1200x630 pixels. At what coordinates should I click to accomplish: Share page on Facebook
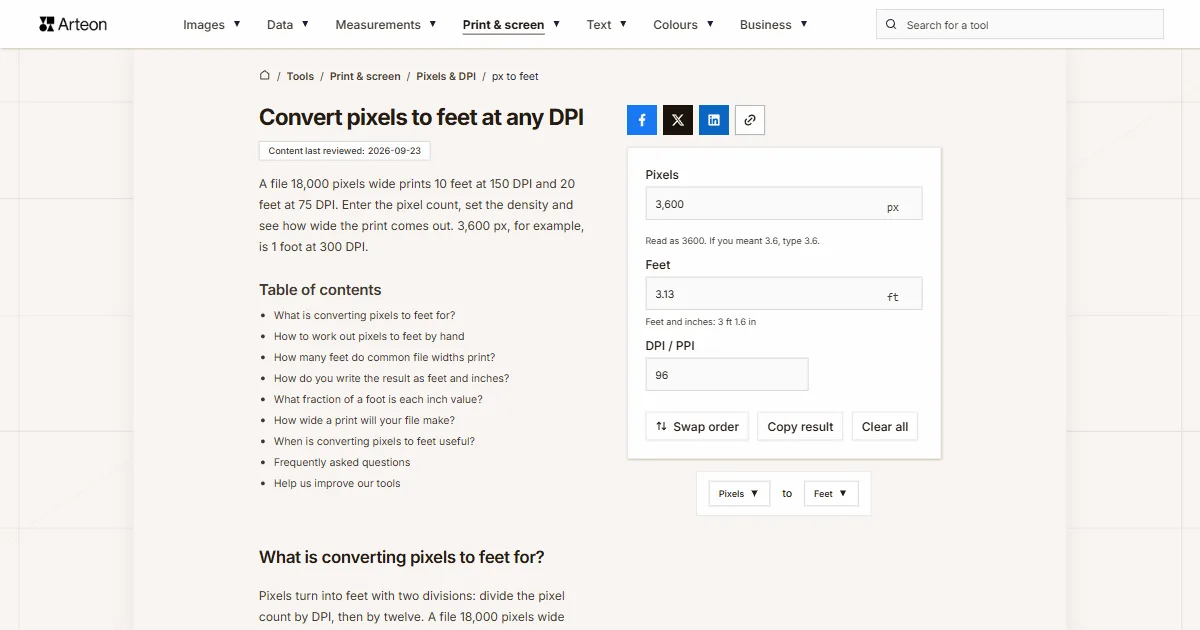(x=642, y=120)
